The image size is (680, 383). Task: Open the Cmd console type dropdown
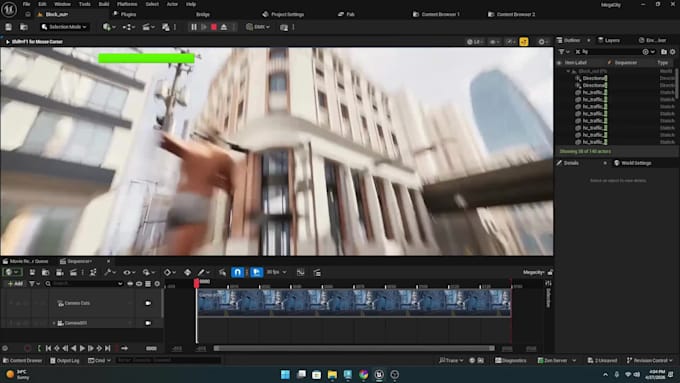(x=99, y=360)
